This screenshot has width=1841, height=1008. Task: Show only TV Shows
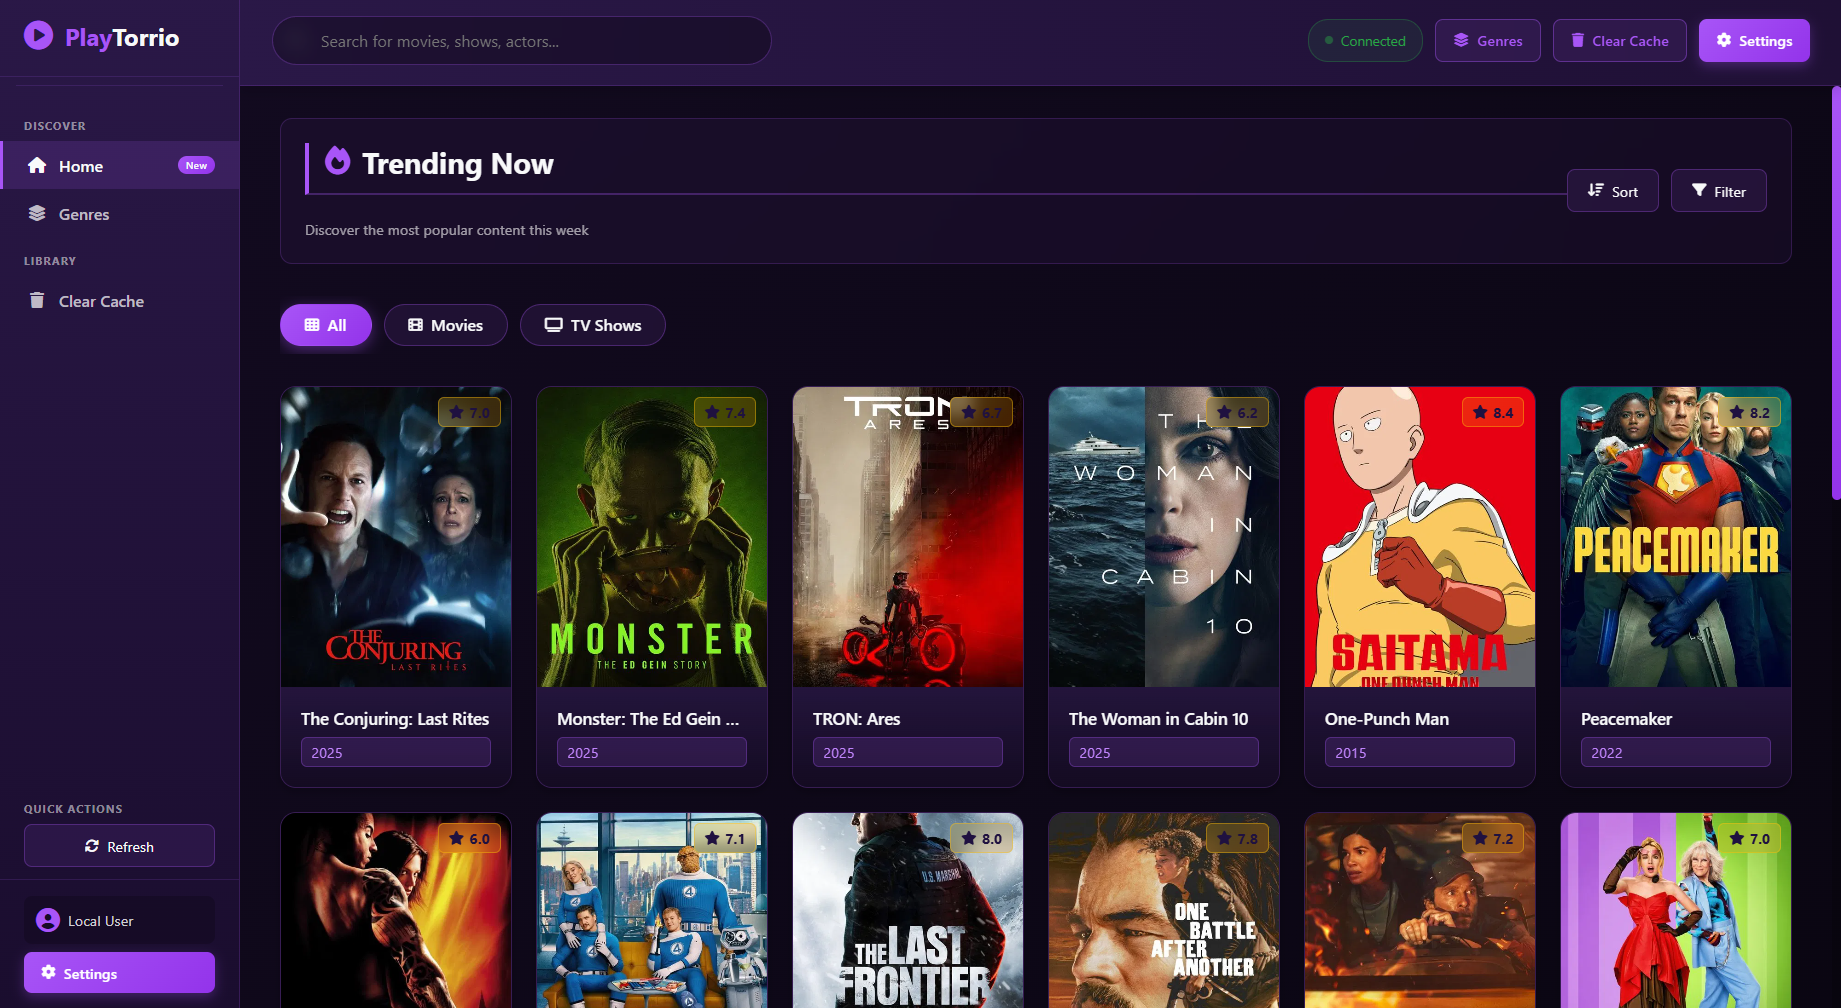(x=592, y=325)
